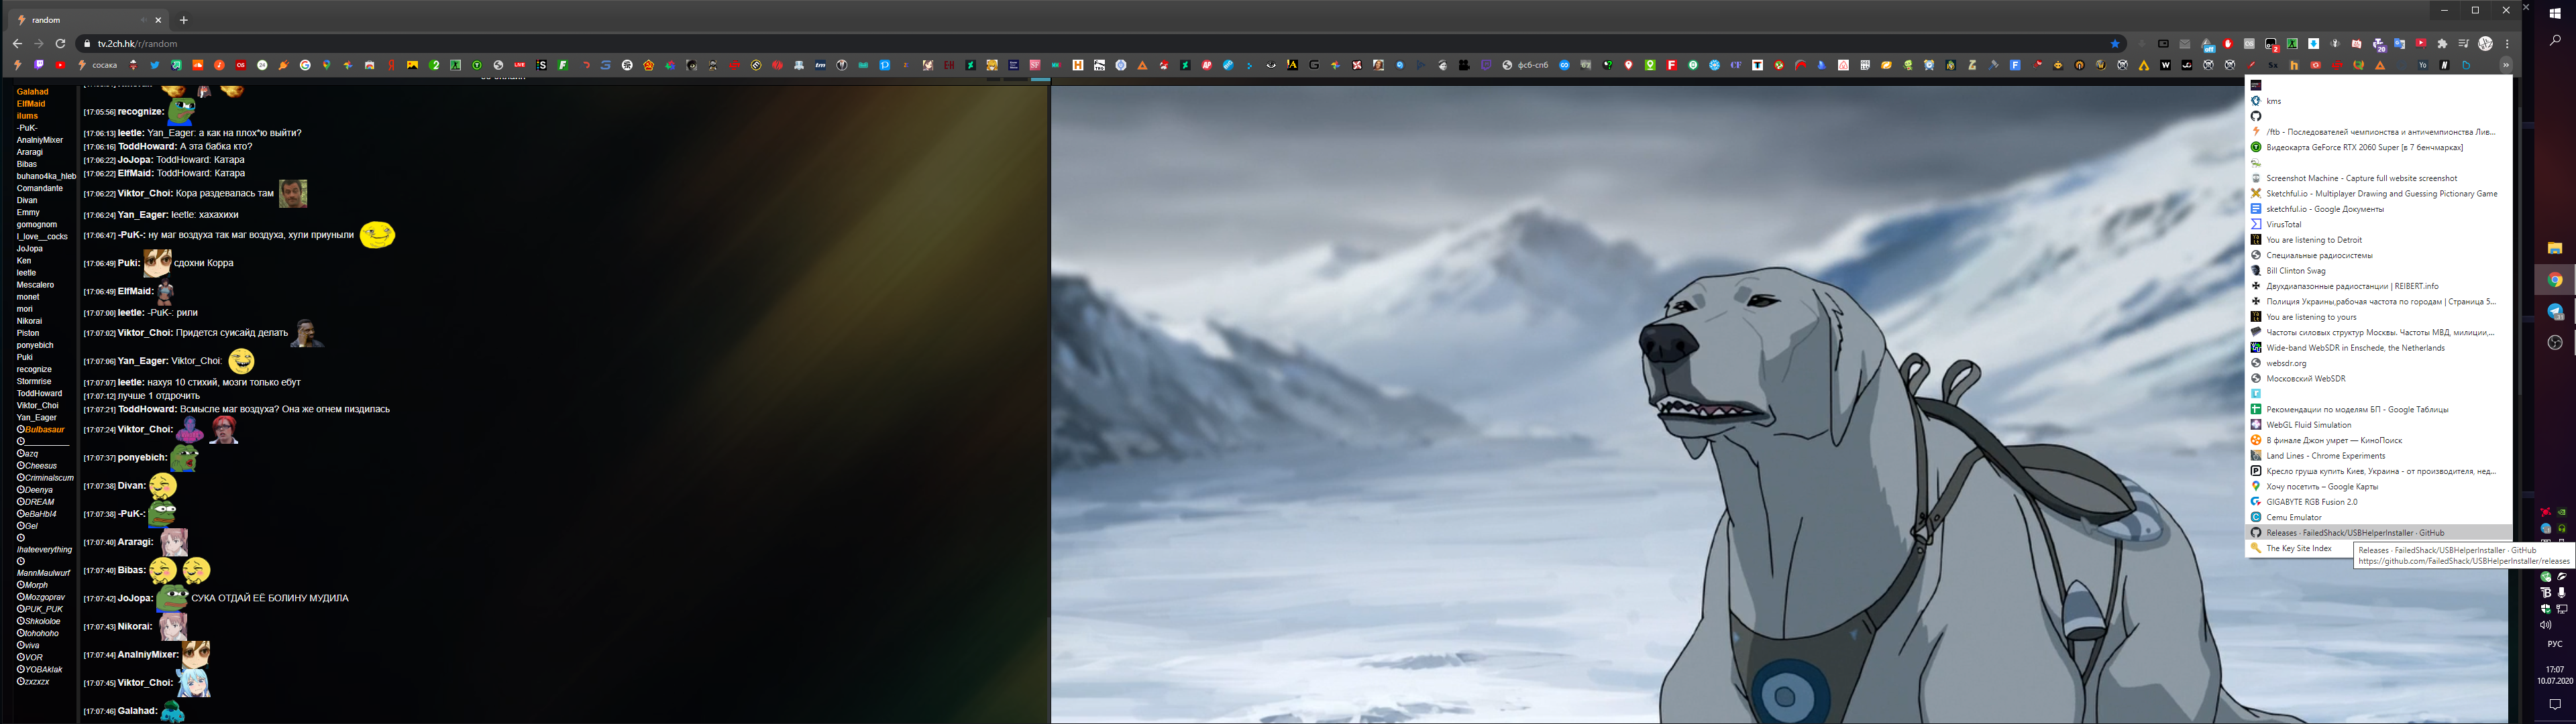The image size is (2576, 724).
Task: Open 'Sketchful.io - Multiplayer Drawing' bookmark
Action: pyautogui.click(x=2379, y=194)
